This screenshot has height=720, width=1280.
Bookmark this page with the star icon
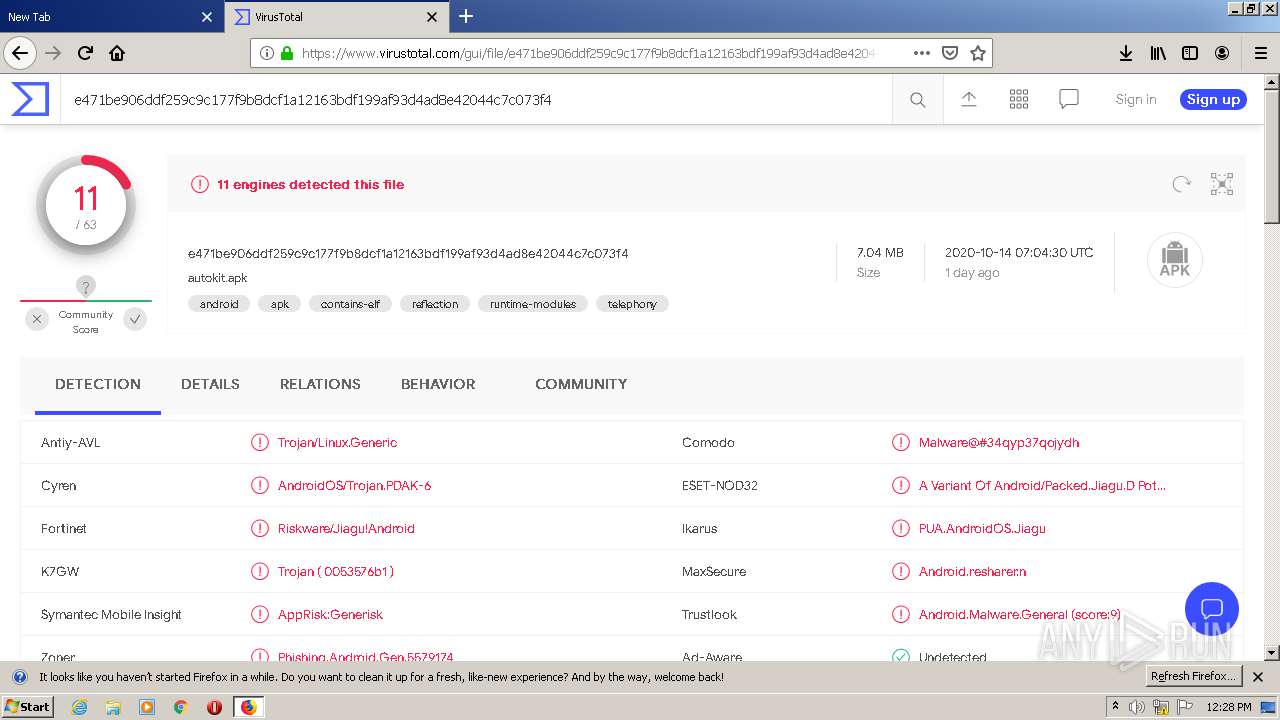[978, 53]
